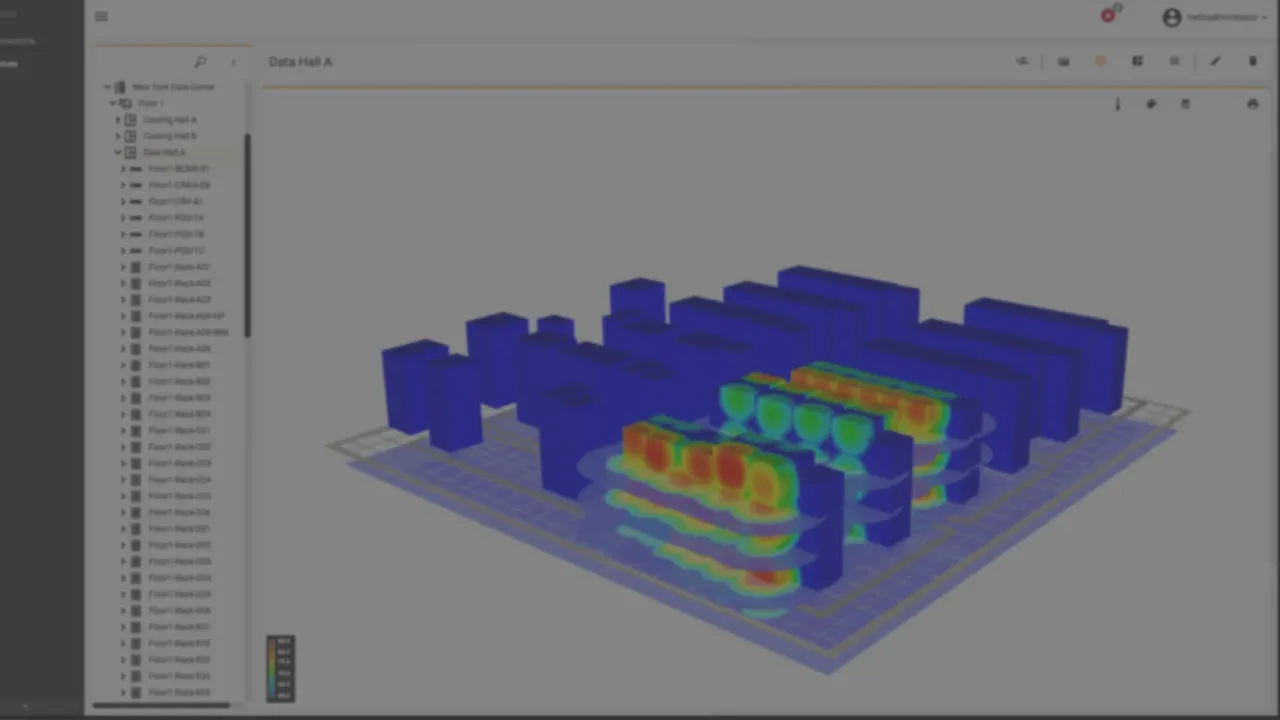The height and width of the screenshot is (720, 1280).
Task: Select Floor 1 in the tree
Action: pos(150,103)
